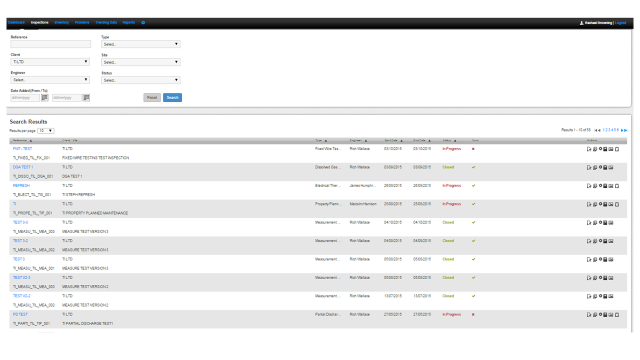
Task: Click the clipboard icon in the PD TEST row
Action: [x=617, y=315]
